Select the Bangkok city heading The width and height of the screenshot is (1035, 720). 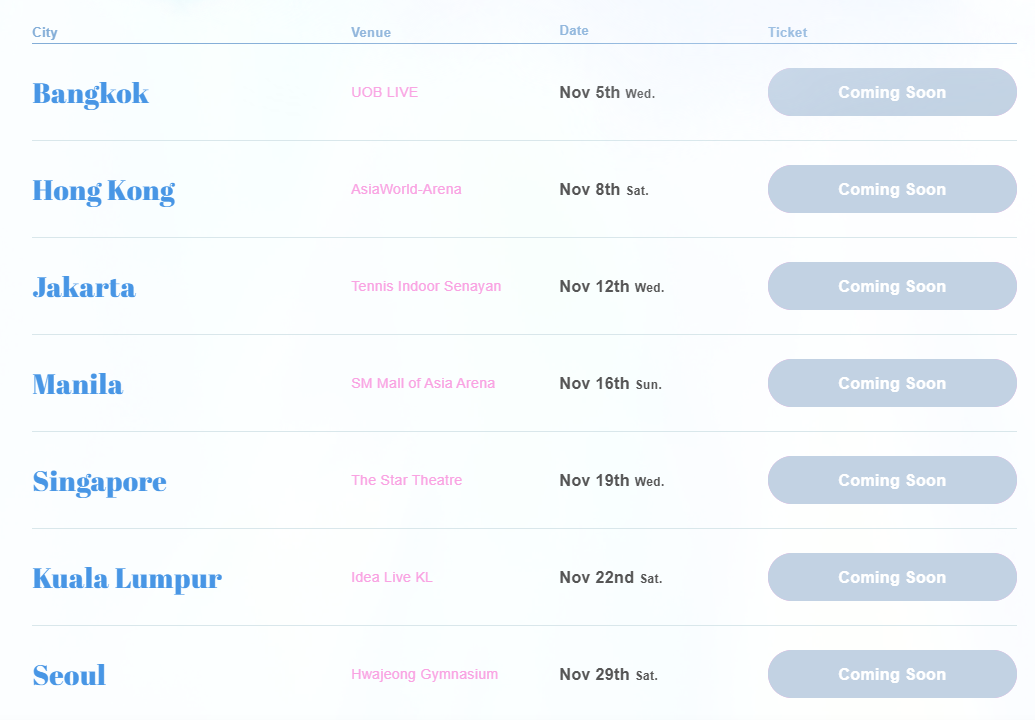(x=90, y=93)
